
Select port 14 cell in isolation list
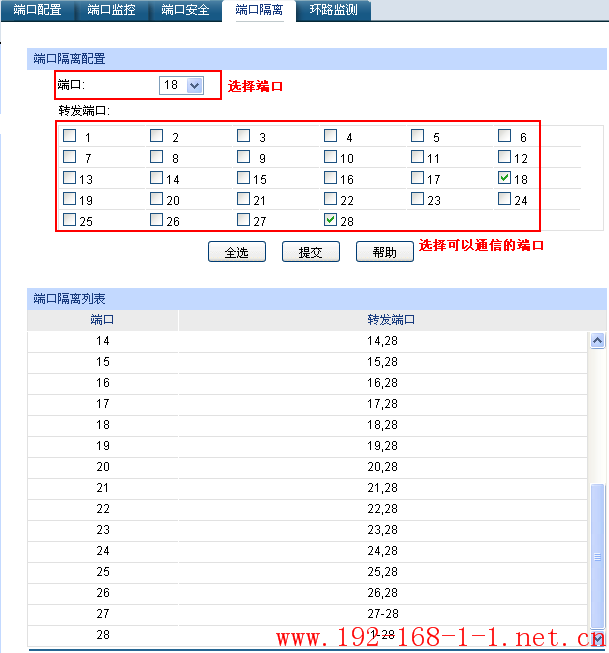pos(103,341)
